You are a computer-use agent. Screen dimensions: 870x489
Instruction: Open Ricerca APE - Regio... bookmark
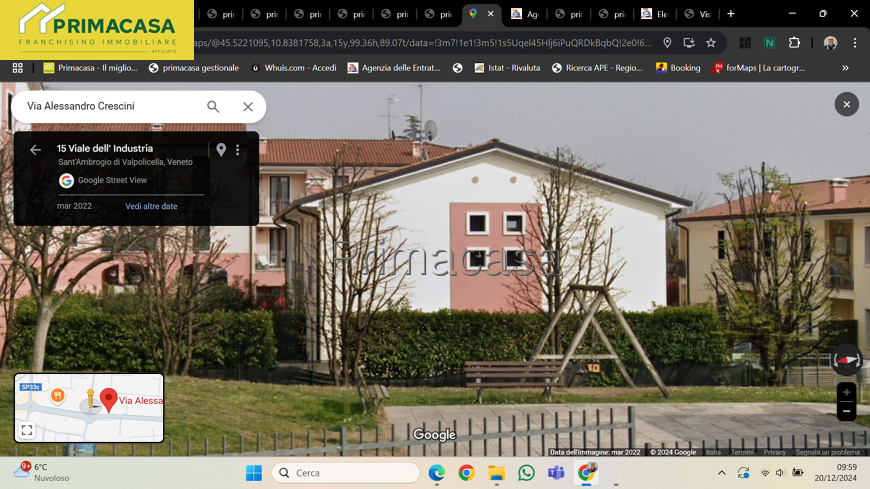tap(597, 68)
